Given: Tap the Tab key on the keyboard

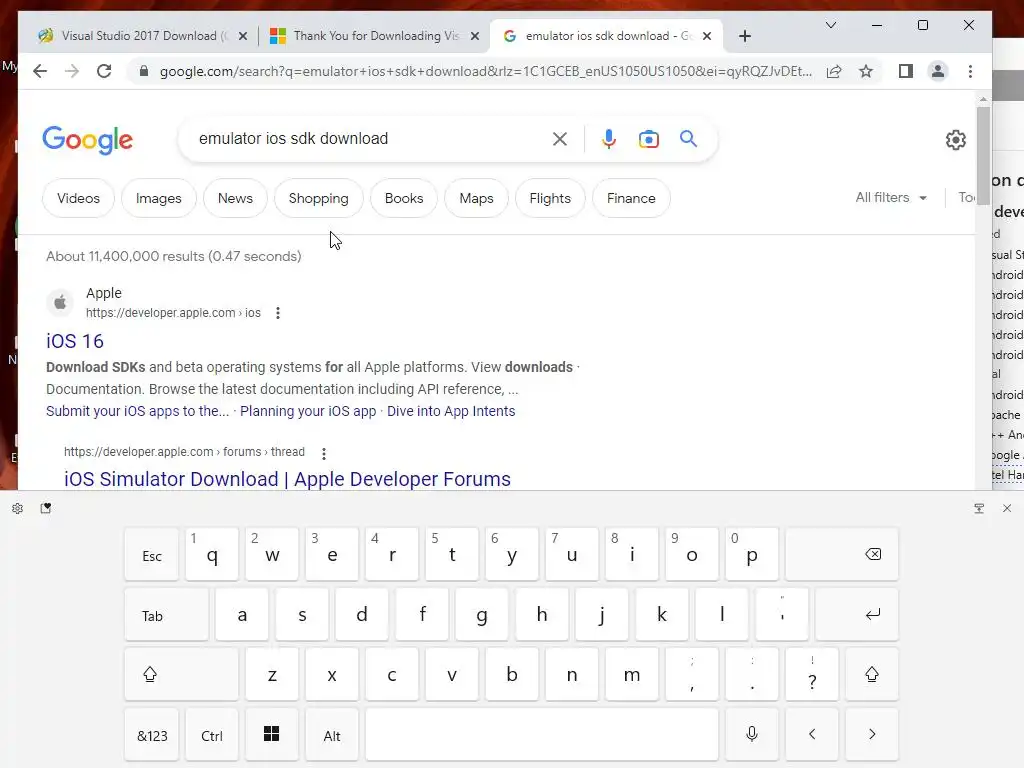Looking at the screenshot, I should click(167, 615).
